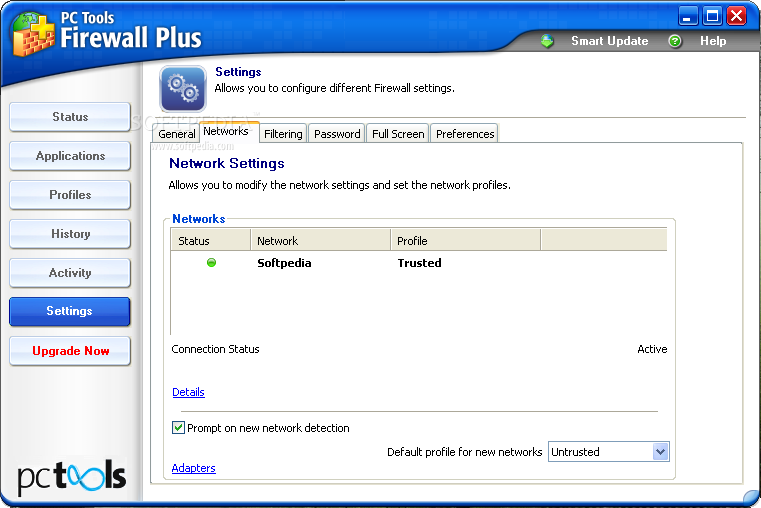Image resolution: width=761 pixels, height=508 pixels.
Task: Sort by the Profile column header
Action: [465, 241]
